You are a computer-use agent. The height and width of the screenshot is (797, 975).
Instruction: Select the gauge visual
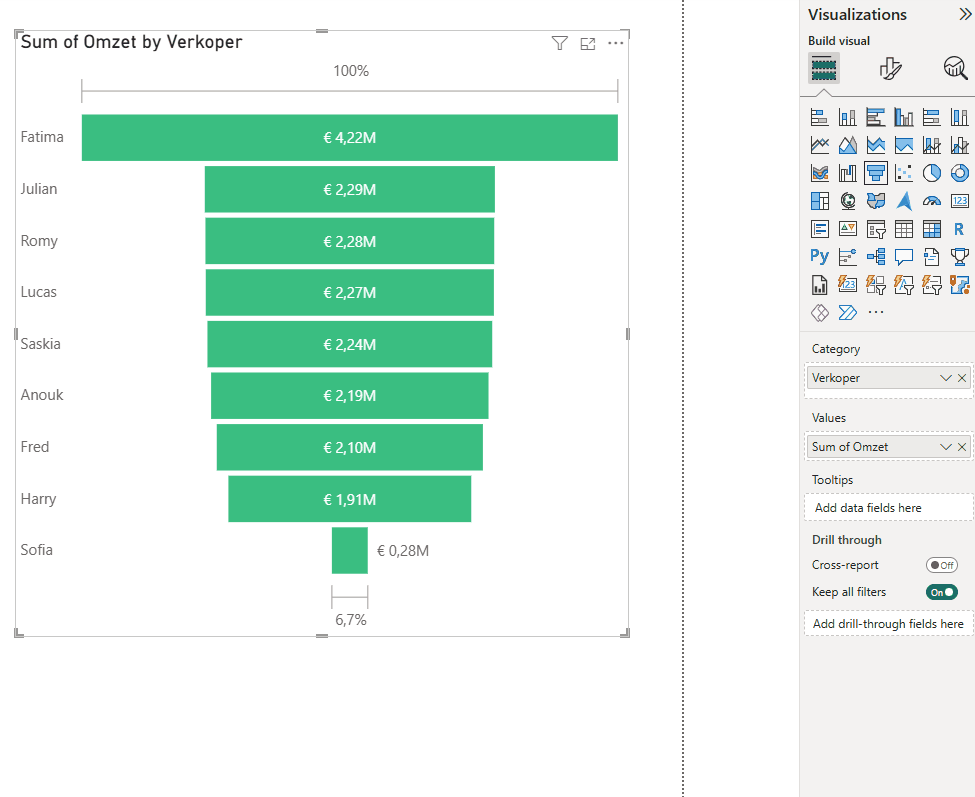tap(931, 200)
